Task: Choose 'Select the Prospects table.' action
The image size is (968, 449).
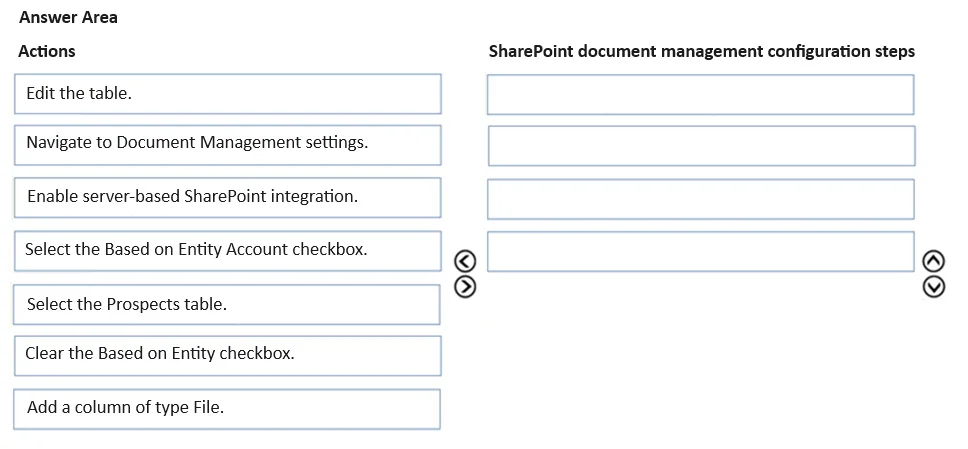Action: tap(227, 304)
